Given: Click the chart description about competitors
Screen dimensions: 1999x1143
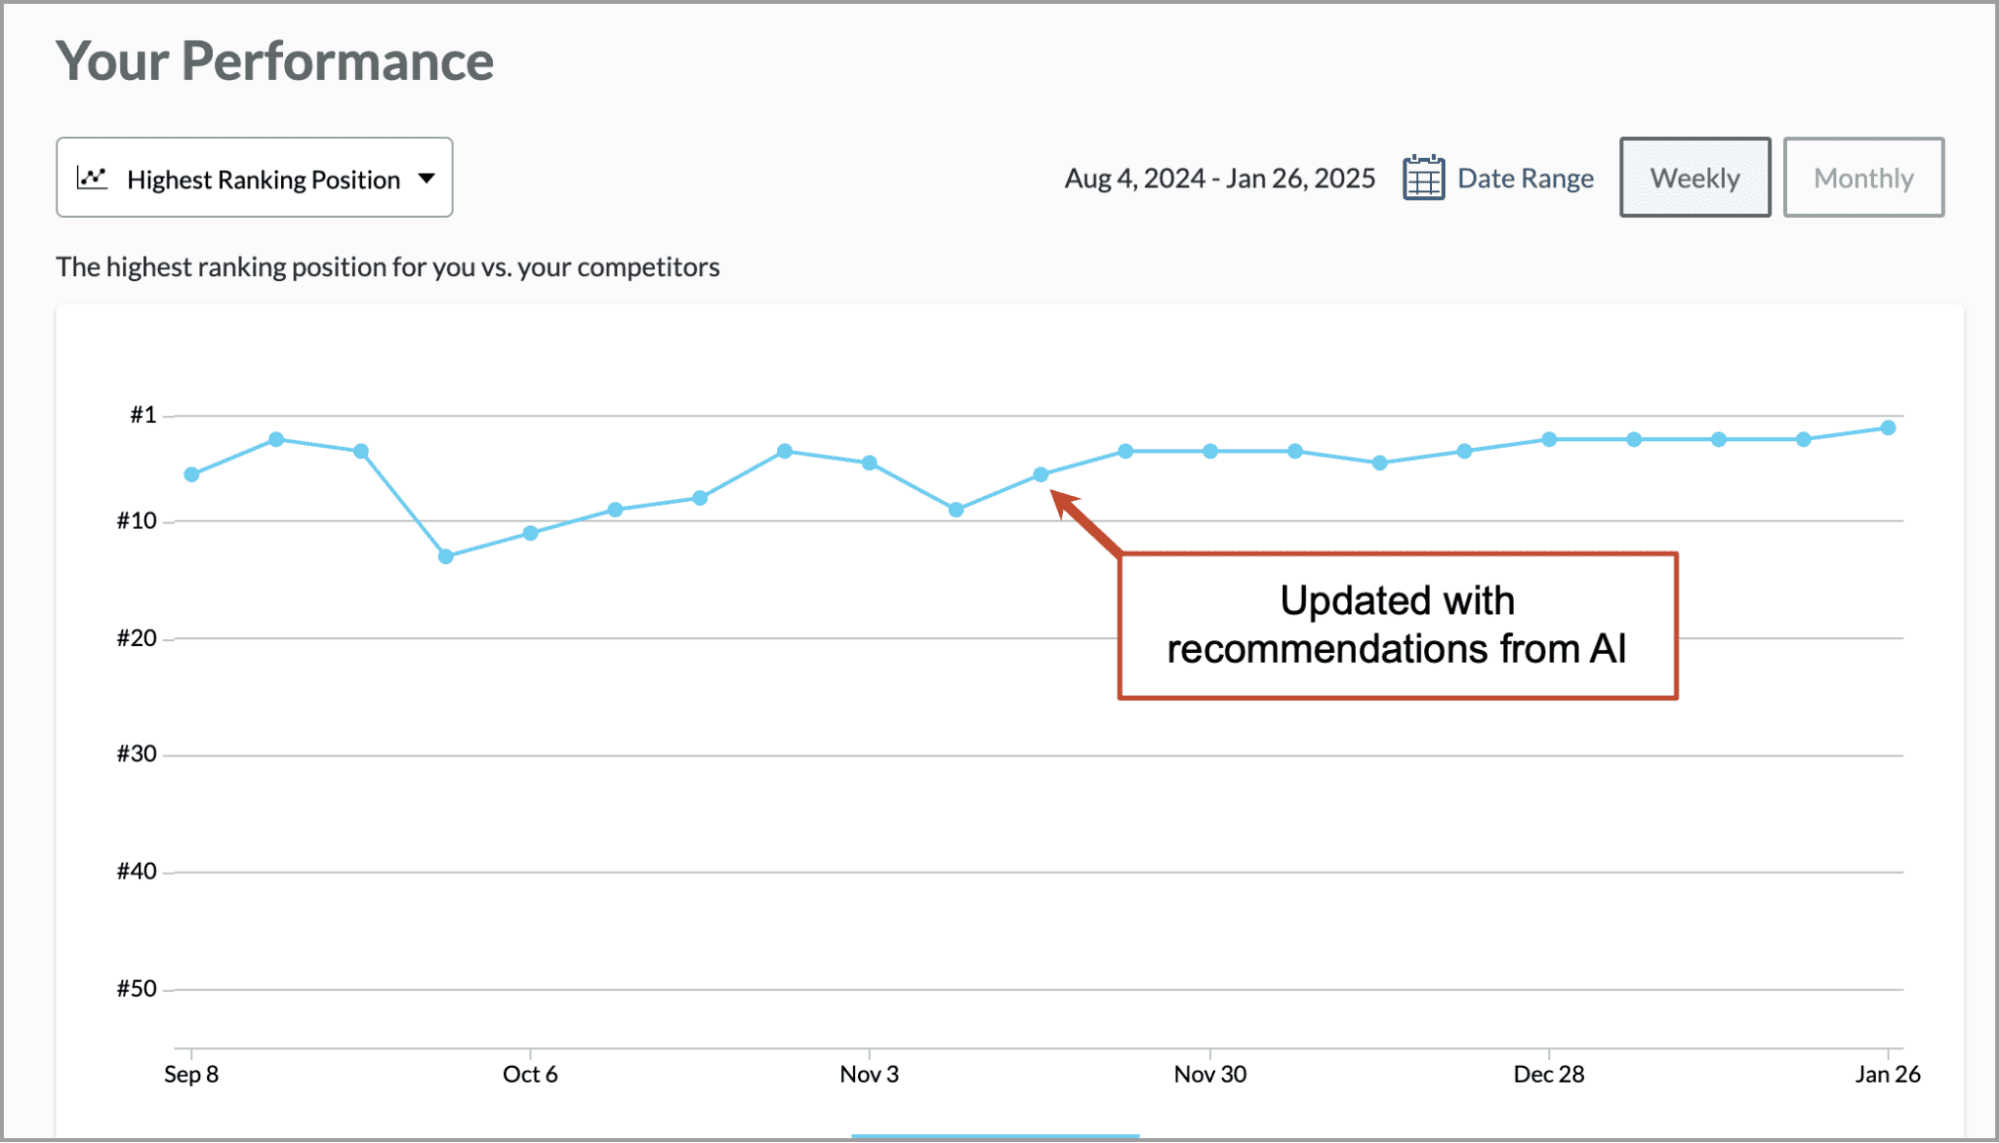Looking at the screenshot, I should click(x=388, y=267).
